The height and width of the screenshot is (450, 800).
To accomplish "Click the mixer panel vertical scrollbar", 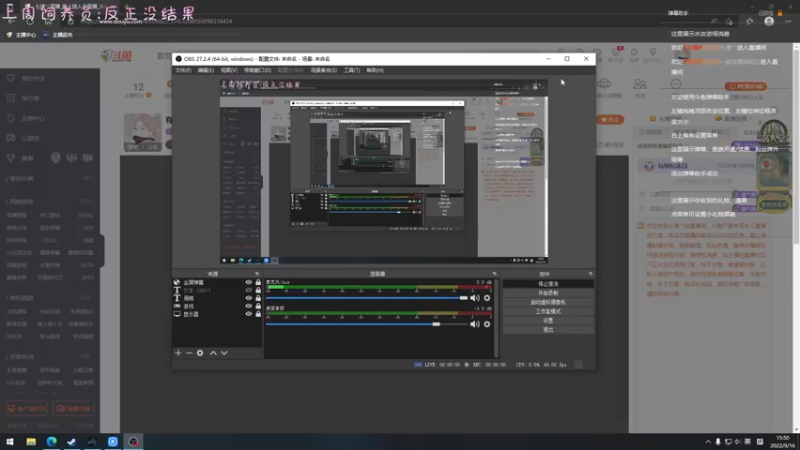I will point(496,317).
